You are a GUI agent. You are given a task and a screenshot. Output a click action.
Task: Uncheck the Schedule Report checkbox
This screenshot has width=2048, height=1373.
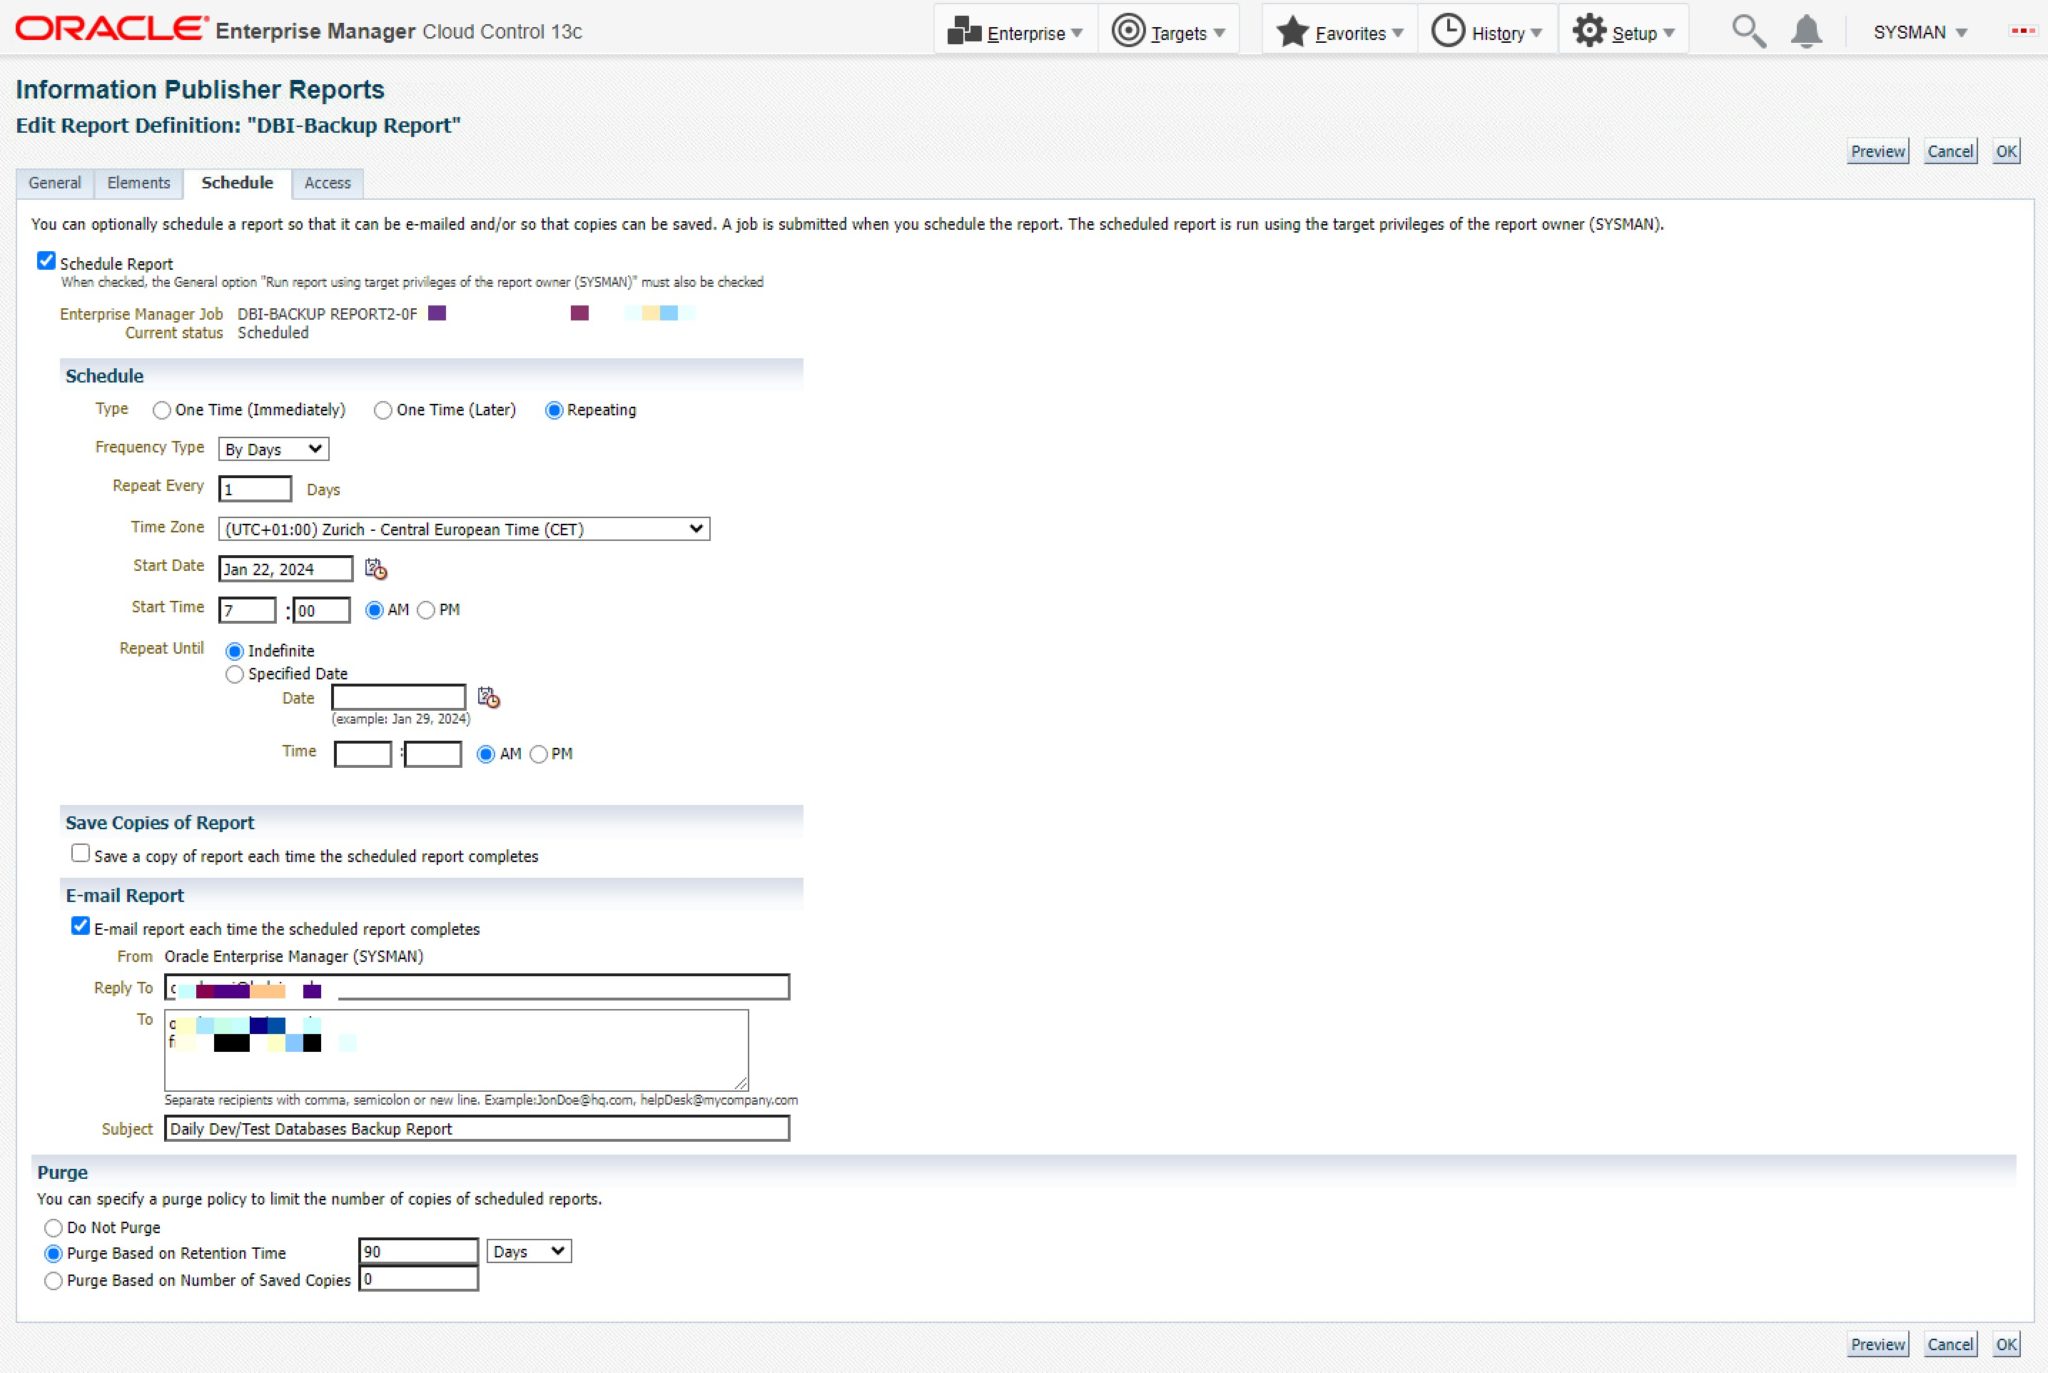click(46, 261)
